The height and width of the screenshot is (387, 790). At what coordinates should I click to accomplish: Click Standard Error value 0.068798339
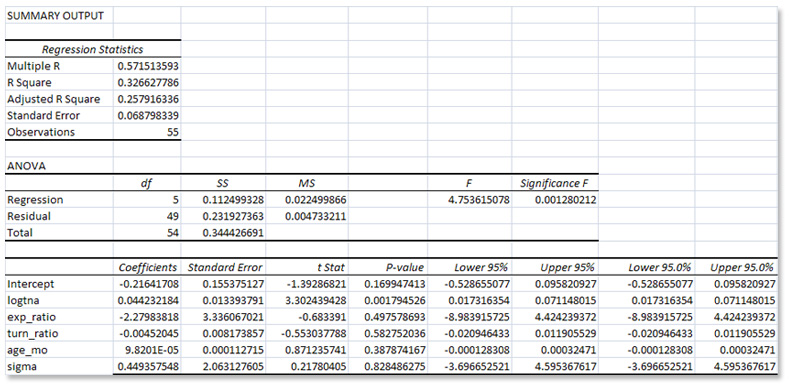pyautogui.click(x=147, y=115)
